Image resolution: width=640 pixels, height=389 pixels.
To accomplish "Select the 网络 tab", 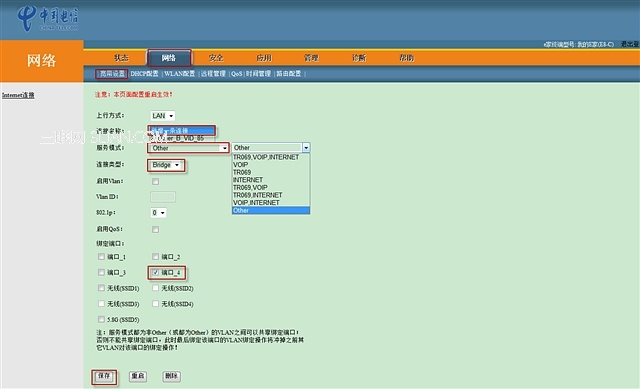I will coord(169,58).
